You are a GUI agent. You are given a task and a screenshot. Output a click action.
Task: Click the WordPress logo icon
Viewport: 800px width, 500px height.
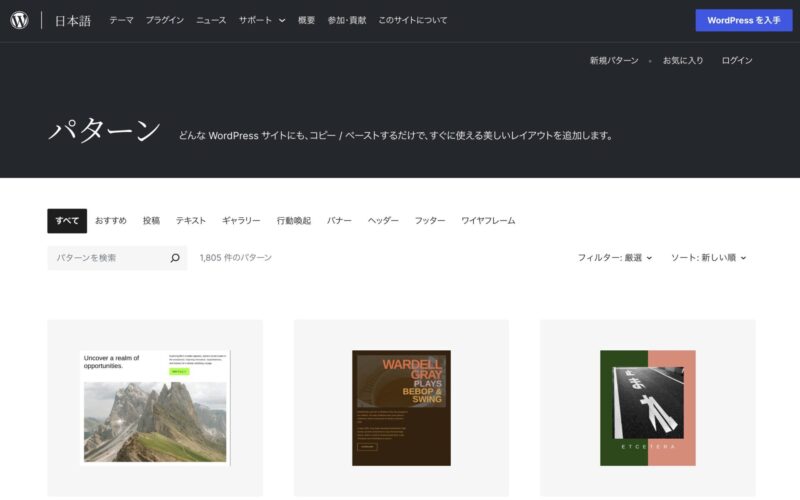[x=20, y=20]
